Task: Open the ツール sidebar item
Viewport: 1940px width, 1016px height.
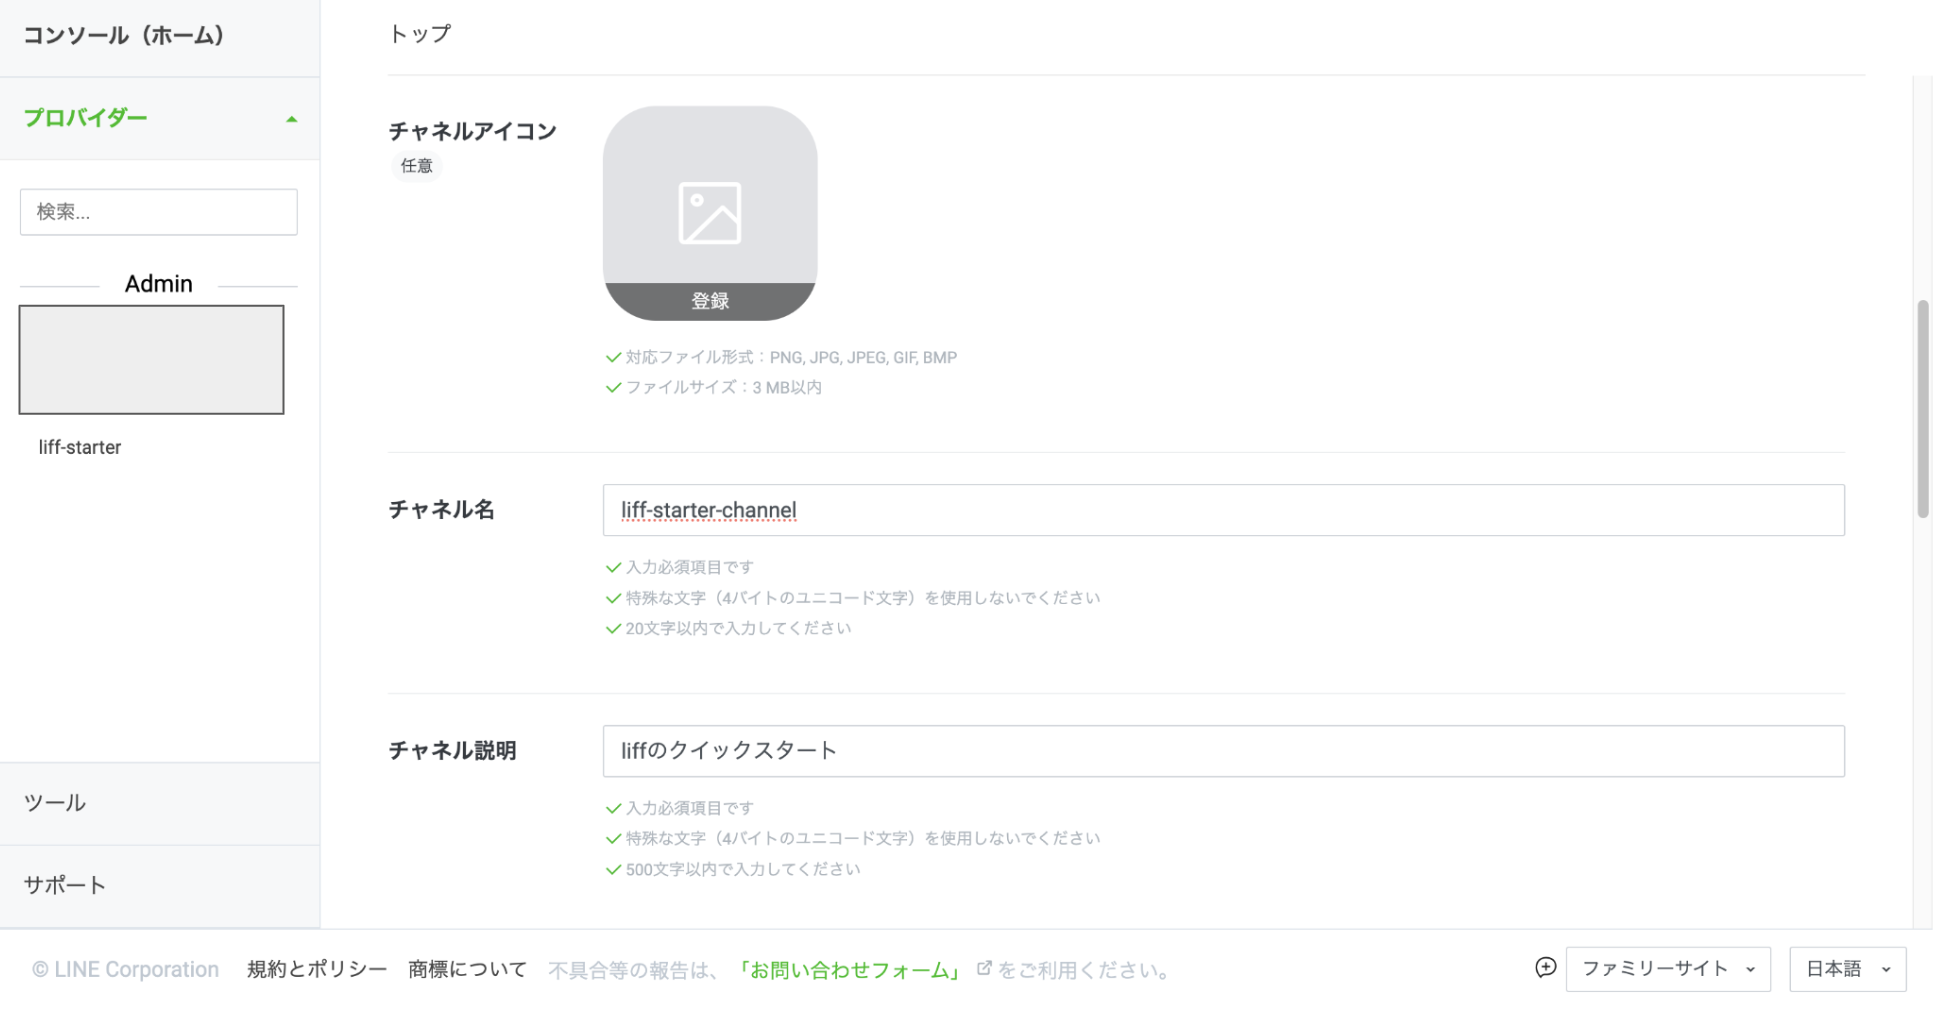Action: (53, 802)
